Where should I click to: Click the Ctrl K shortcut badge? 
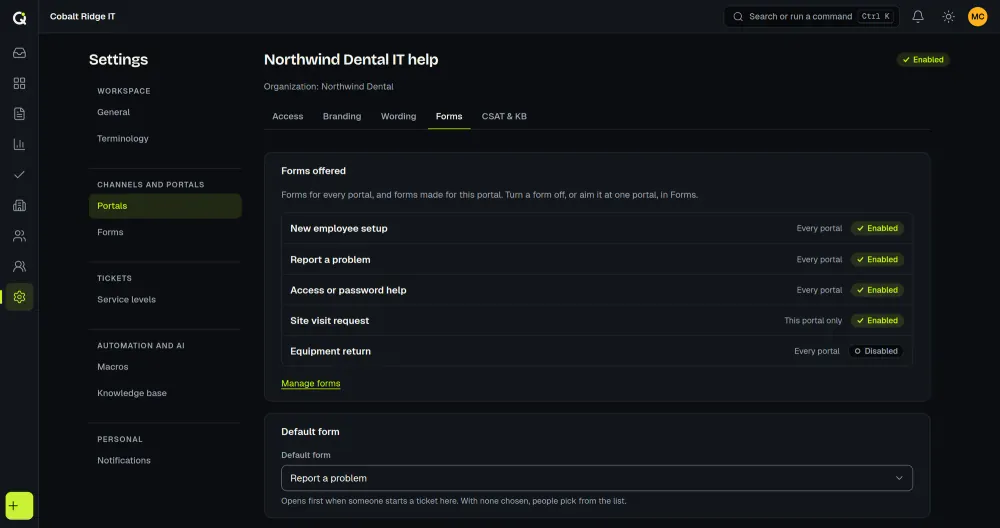(876, 17)
